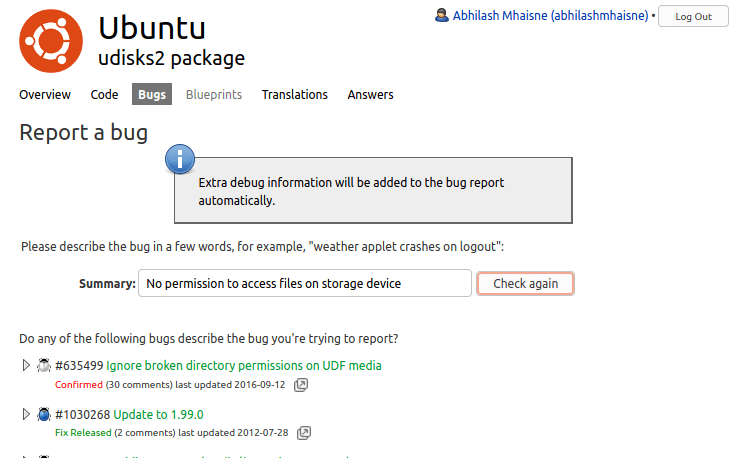The width and height of the screenshot is (745, 458).
Task: Open bug #635499 in new window icon
Action: [301, 384]
